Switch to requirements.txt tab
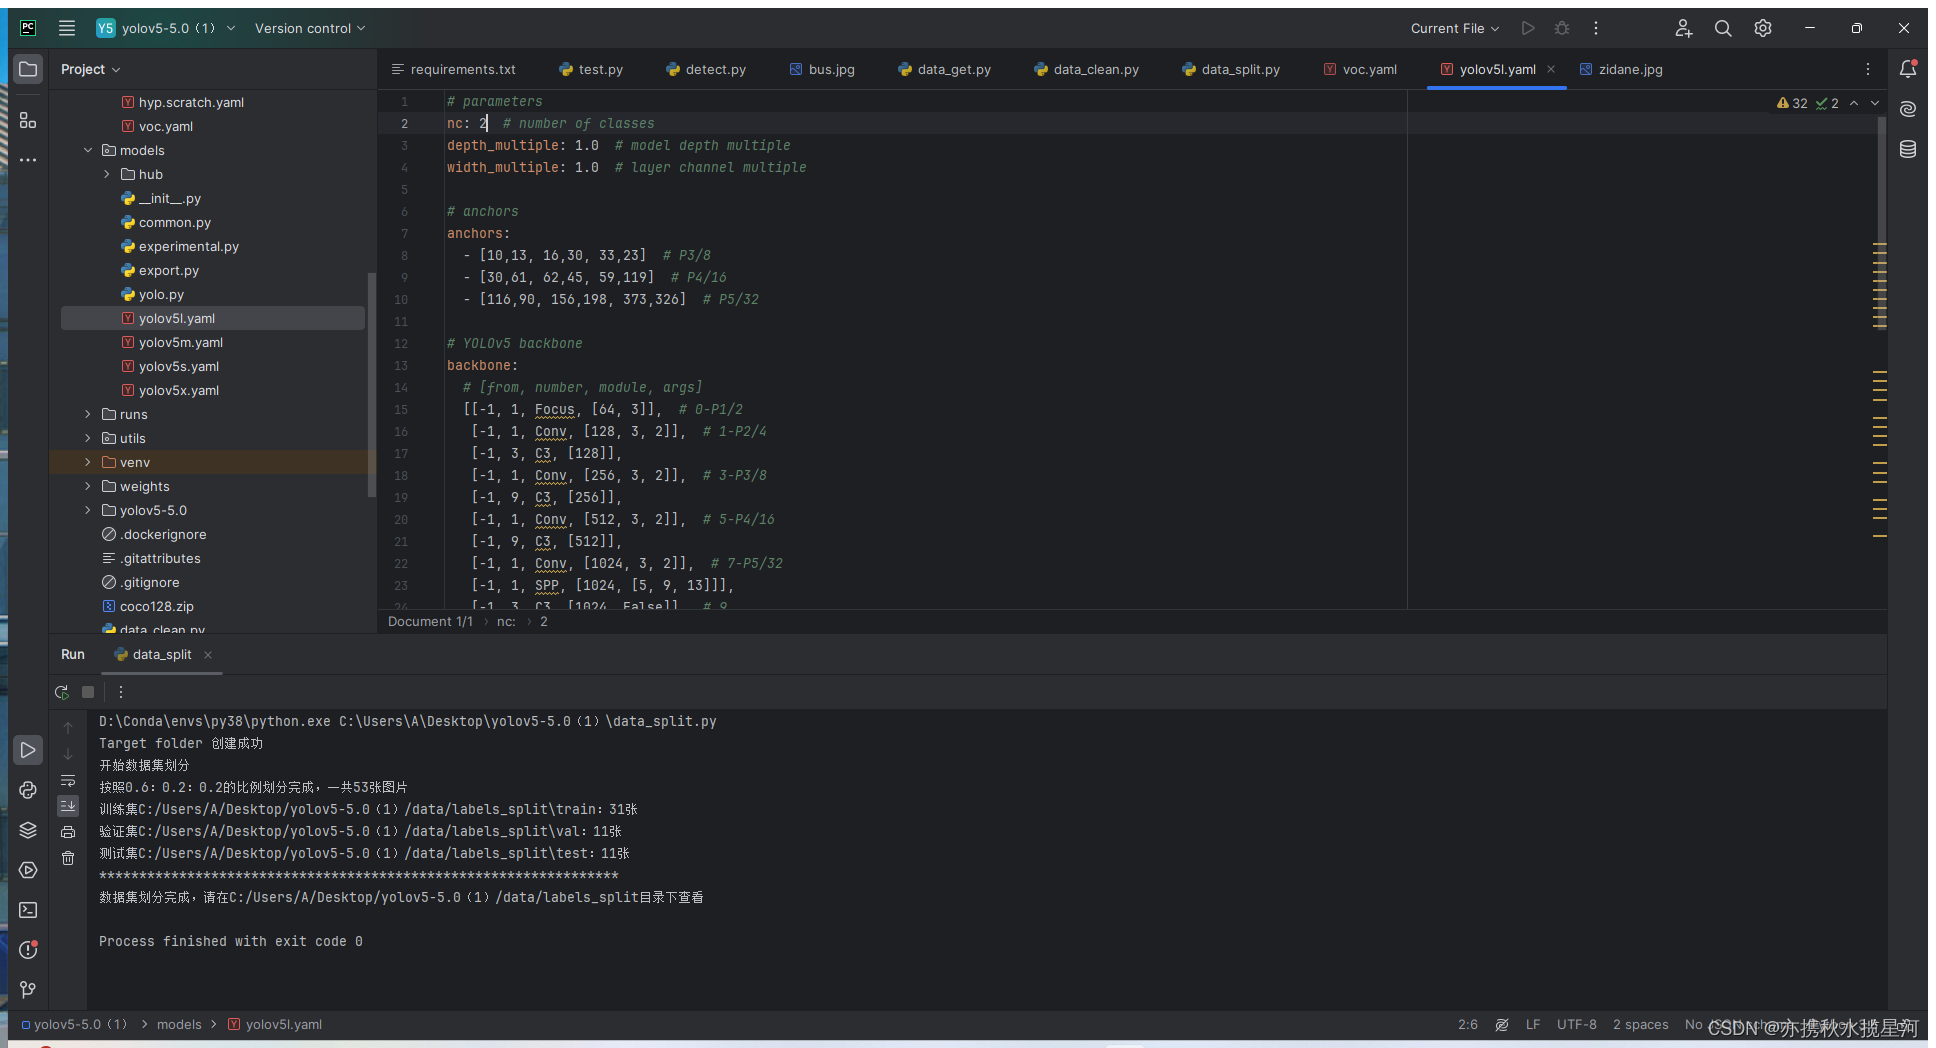This screenshot has height=1048, width=1936. 453,69
